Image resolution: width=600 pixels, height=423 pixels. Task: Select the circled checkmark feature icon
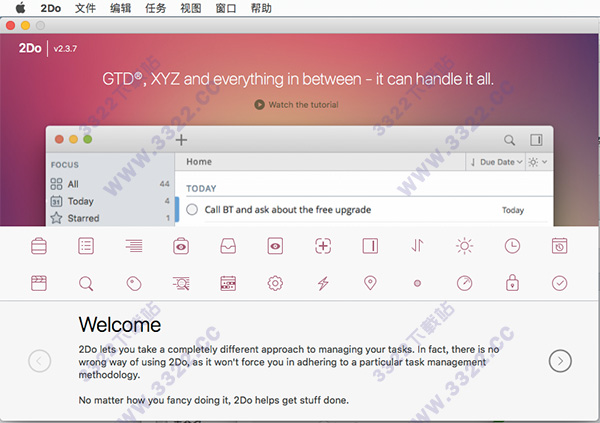tap(559, 283)
